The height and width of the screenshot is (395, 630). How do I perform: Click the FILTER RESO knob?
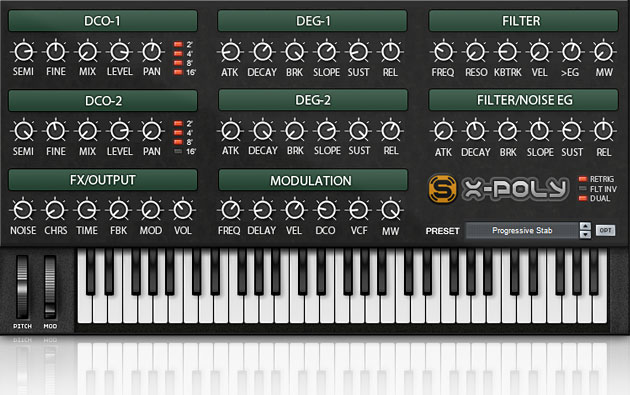click(475, 52)
